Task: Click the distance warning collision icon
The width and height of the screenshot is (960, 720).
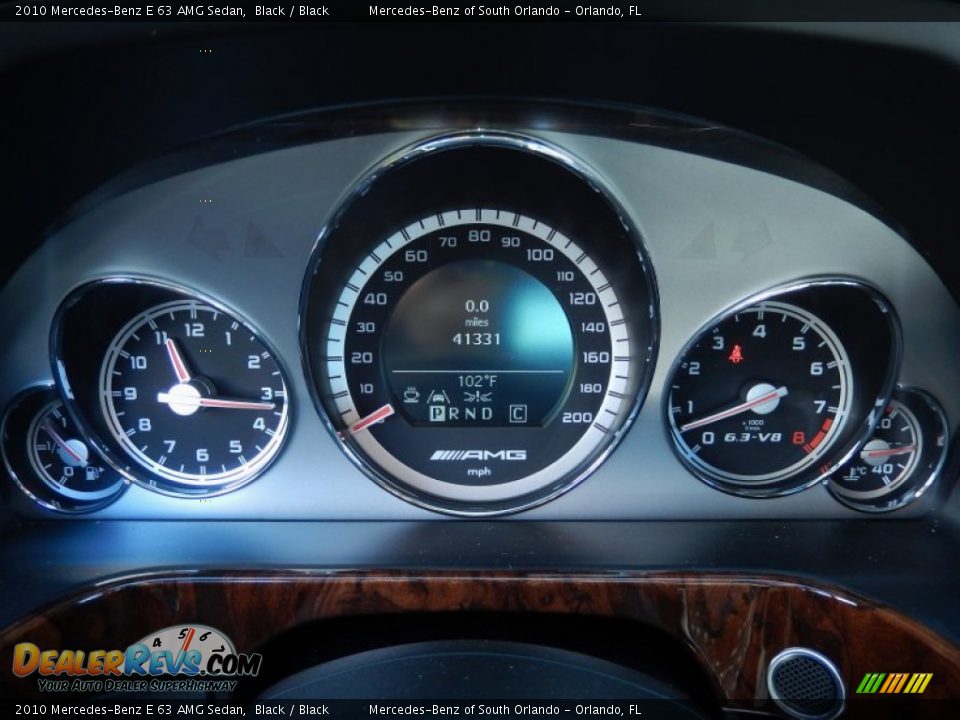Action: coord(477,395)
